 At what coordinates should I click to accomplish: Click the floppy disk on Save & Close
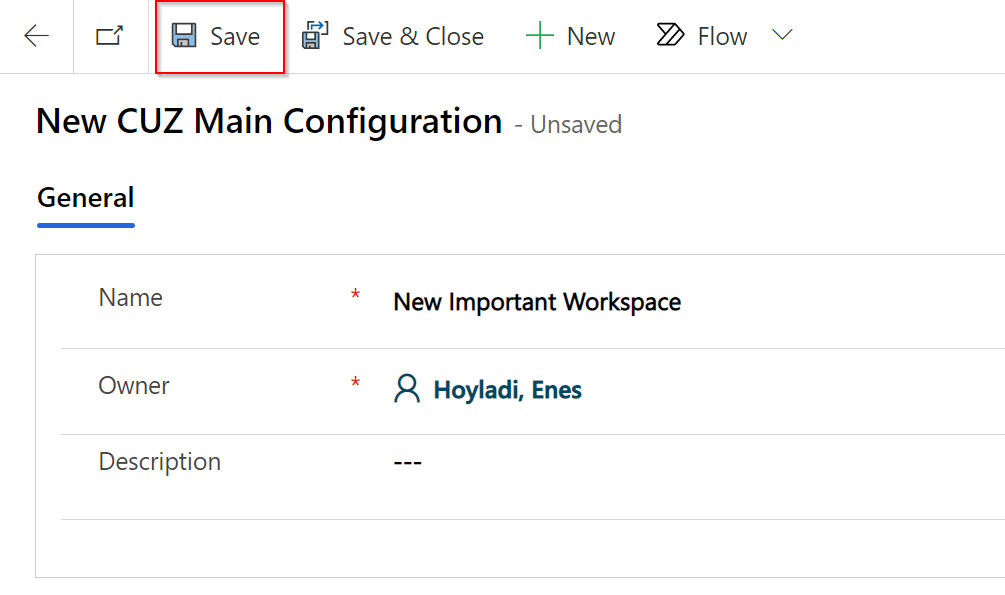point(313,35)
